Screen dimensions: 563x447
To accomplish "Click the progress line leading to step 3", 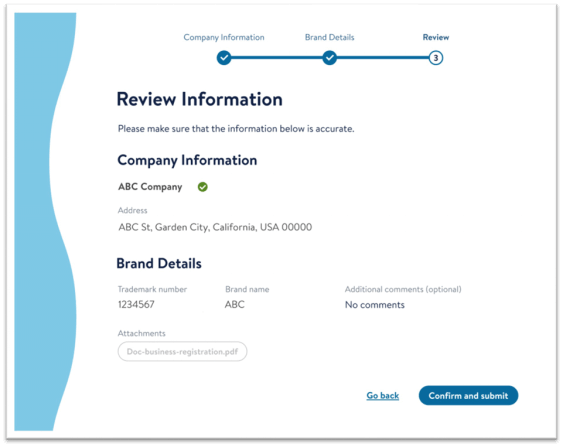I will click(382, 57).
